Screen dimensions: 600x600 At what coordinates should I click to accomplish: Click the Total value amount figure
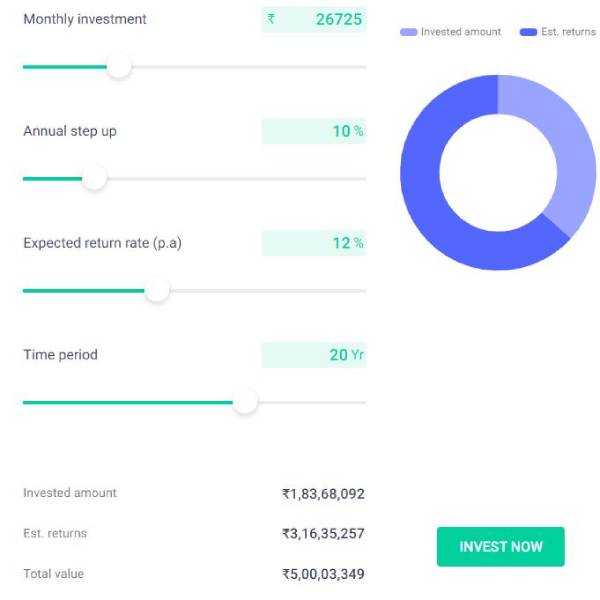point(323,575)
